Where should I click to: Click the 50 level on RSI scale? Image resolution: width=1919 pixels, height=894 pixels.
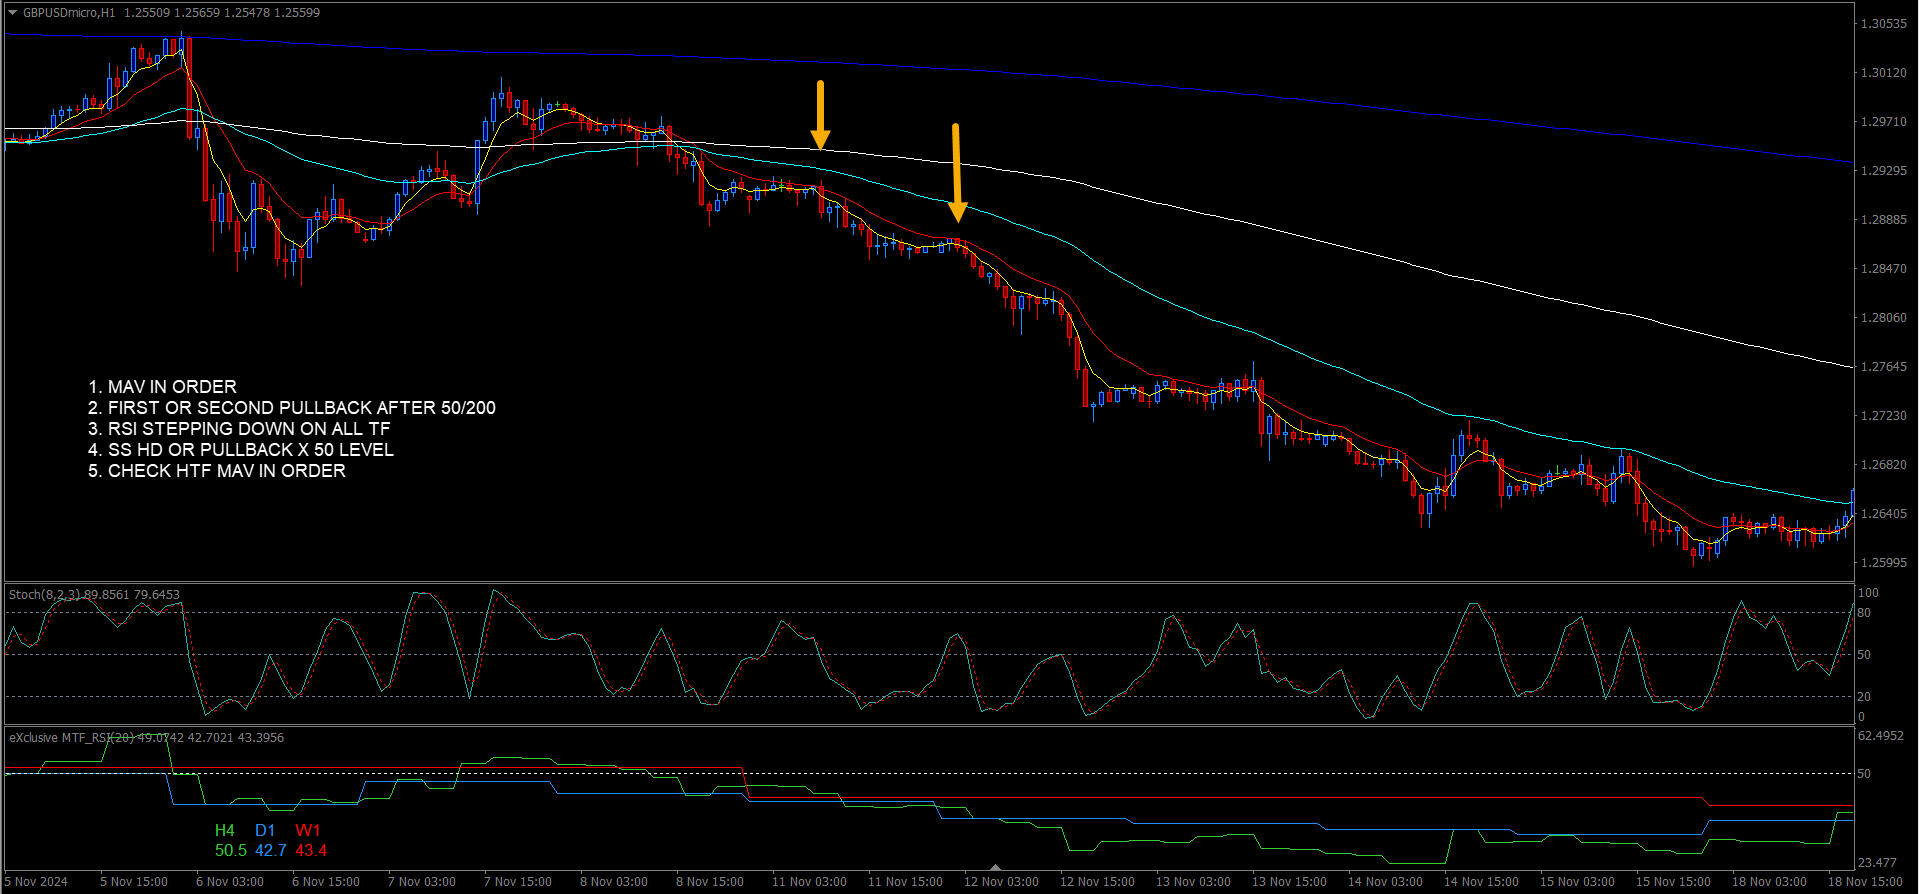pyautogui.click(x=1864, y=774)
